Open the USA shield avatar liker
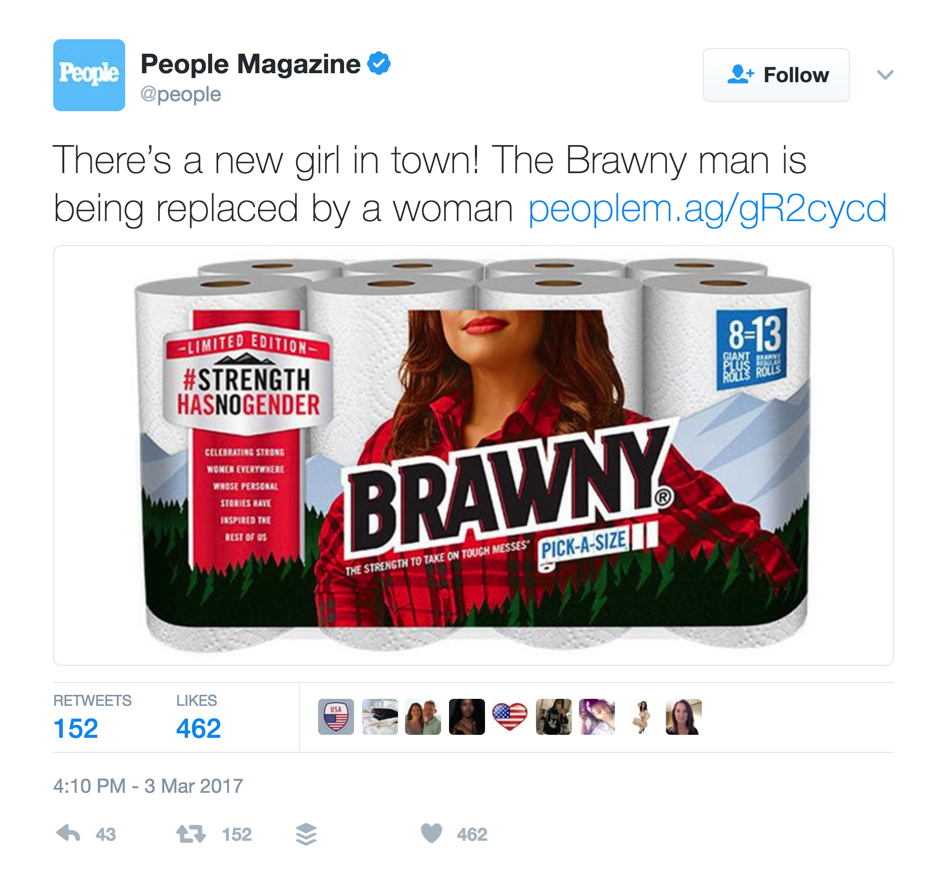This screenshot has width=943, height=876. 336,717
